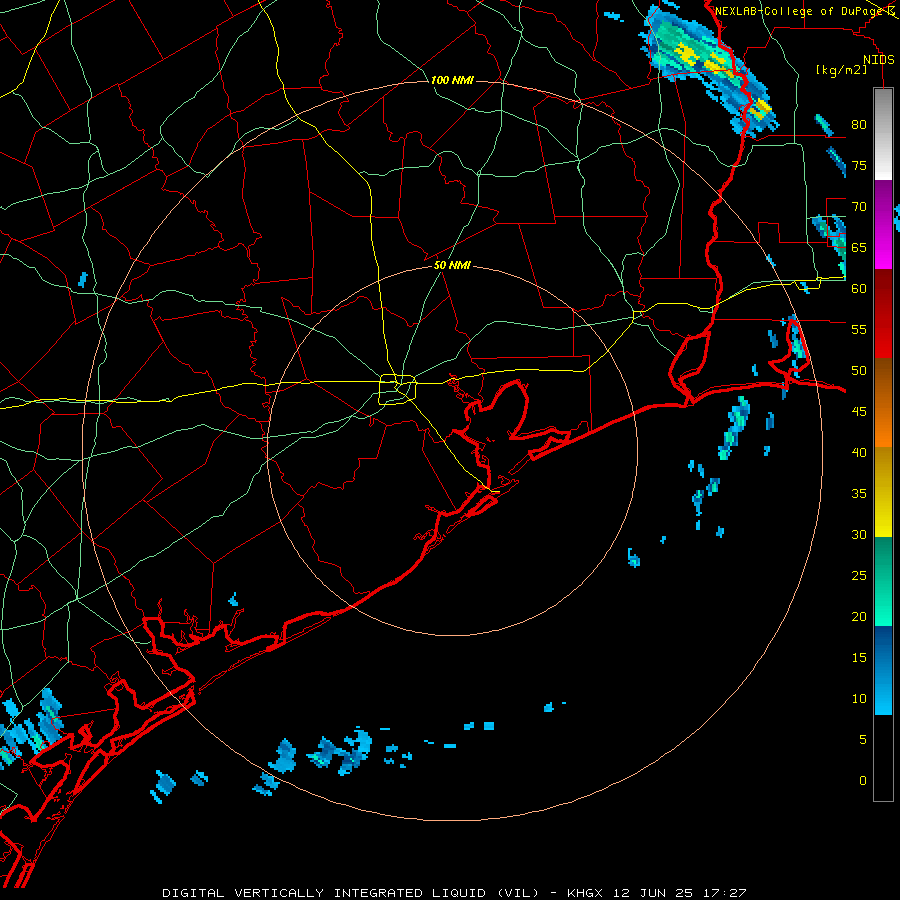Click the "DIGITAL VERTICALLY INTEGRATED LIQUID (VIL)" caption
Screen dimensions: 900x900
tap(351, 893)
